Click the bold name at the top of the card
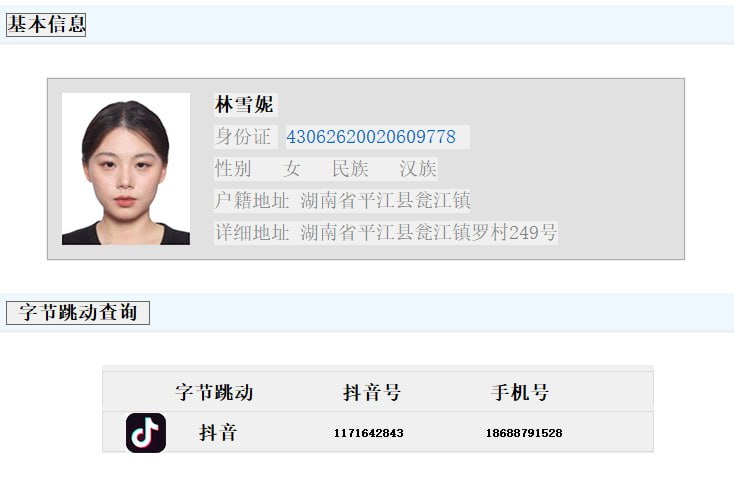The image size is (734, 491). pyautogui.click(x=244, y=105)
